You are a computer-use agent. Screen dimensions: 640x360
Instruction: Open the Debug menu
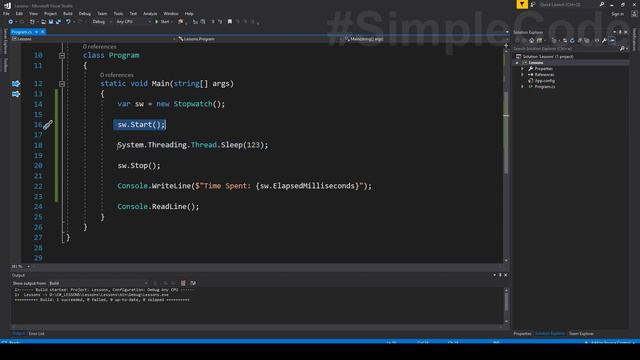[84, 13]
